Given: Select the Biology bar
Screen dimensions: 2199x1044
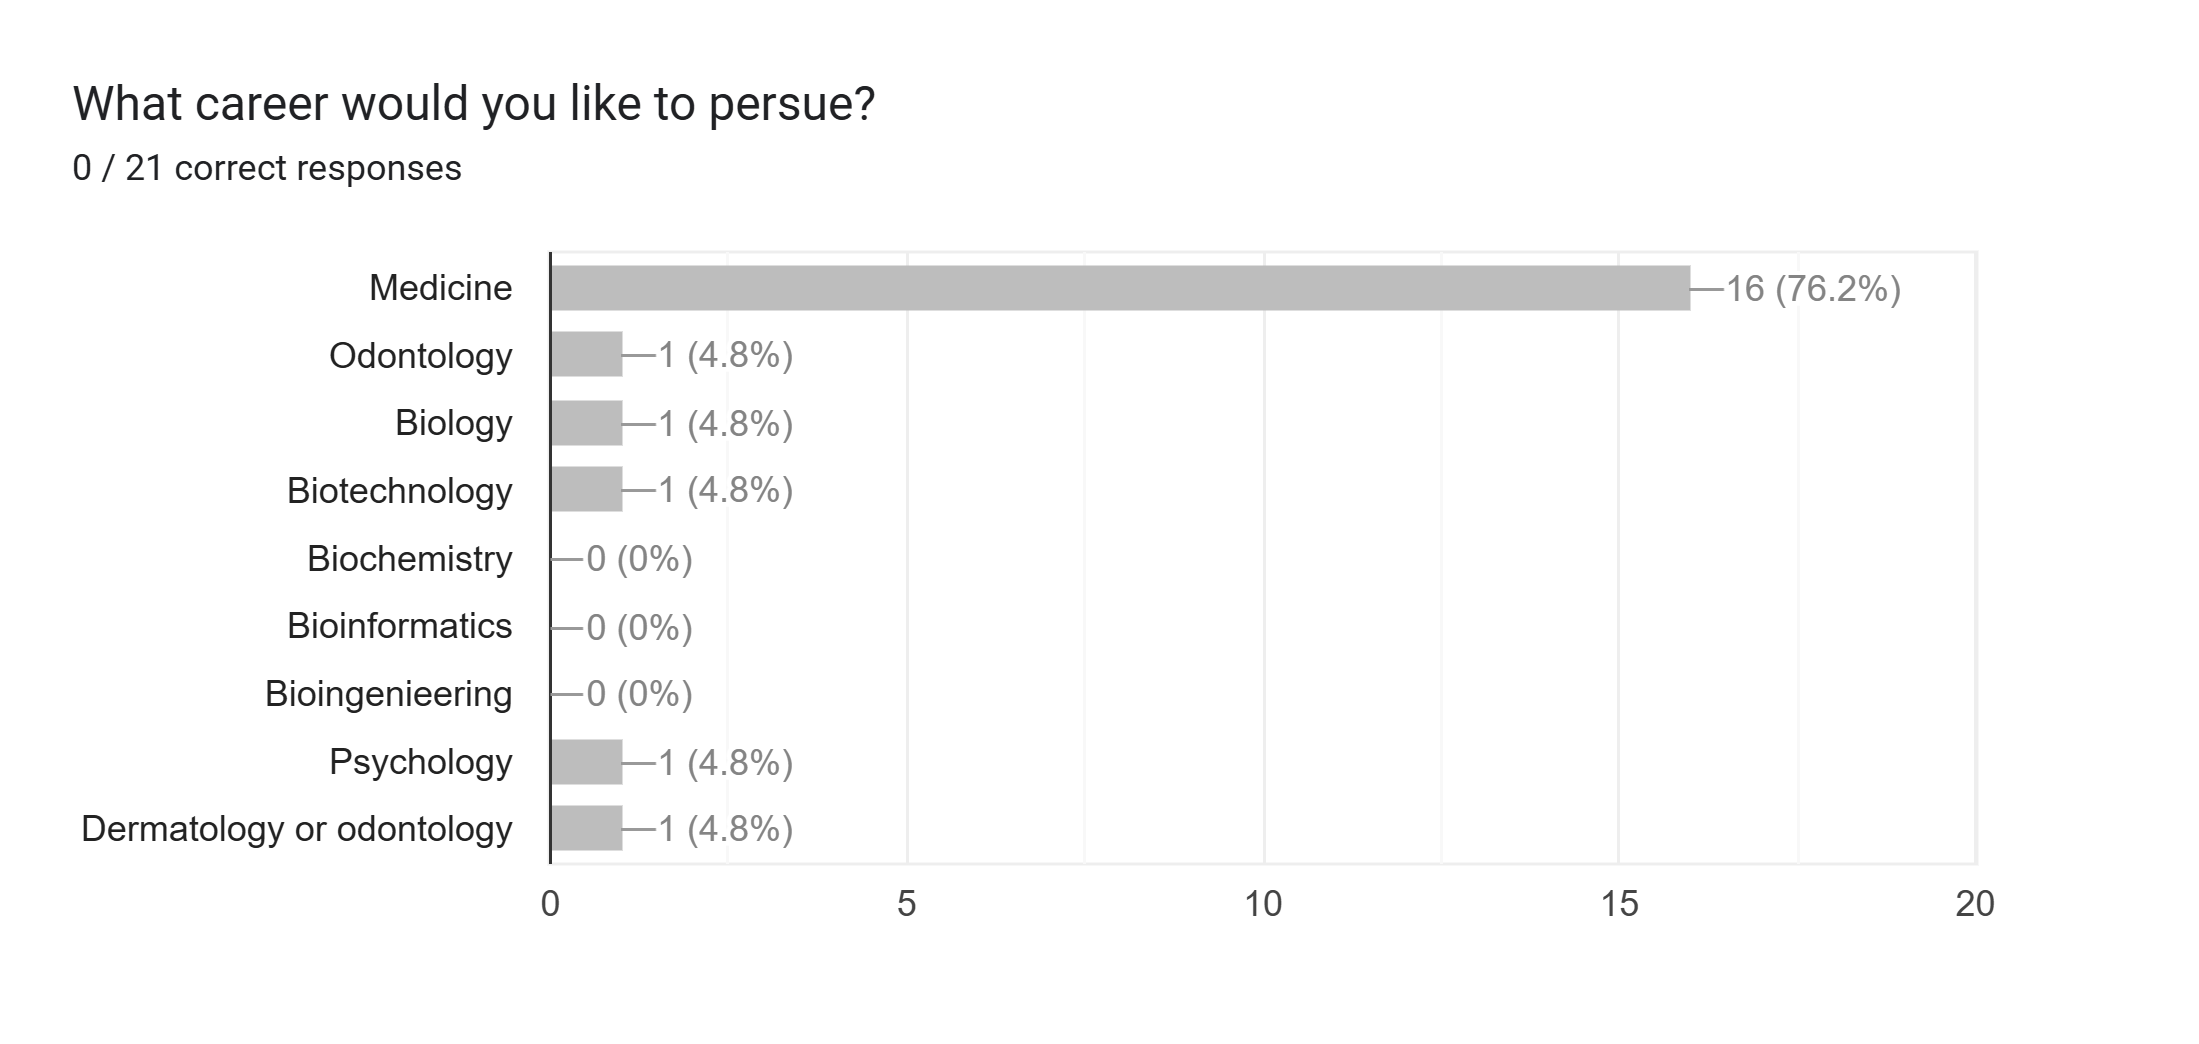Looking at the screenshot, I should click(586, 423).
